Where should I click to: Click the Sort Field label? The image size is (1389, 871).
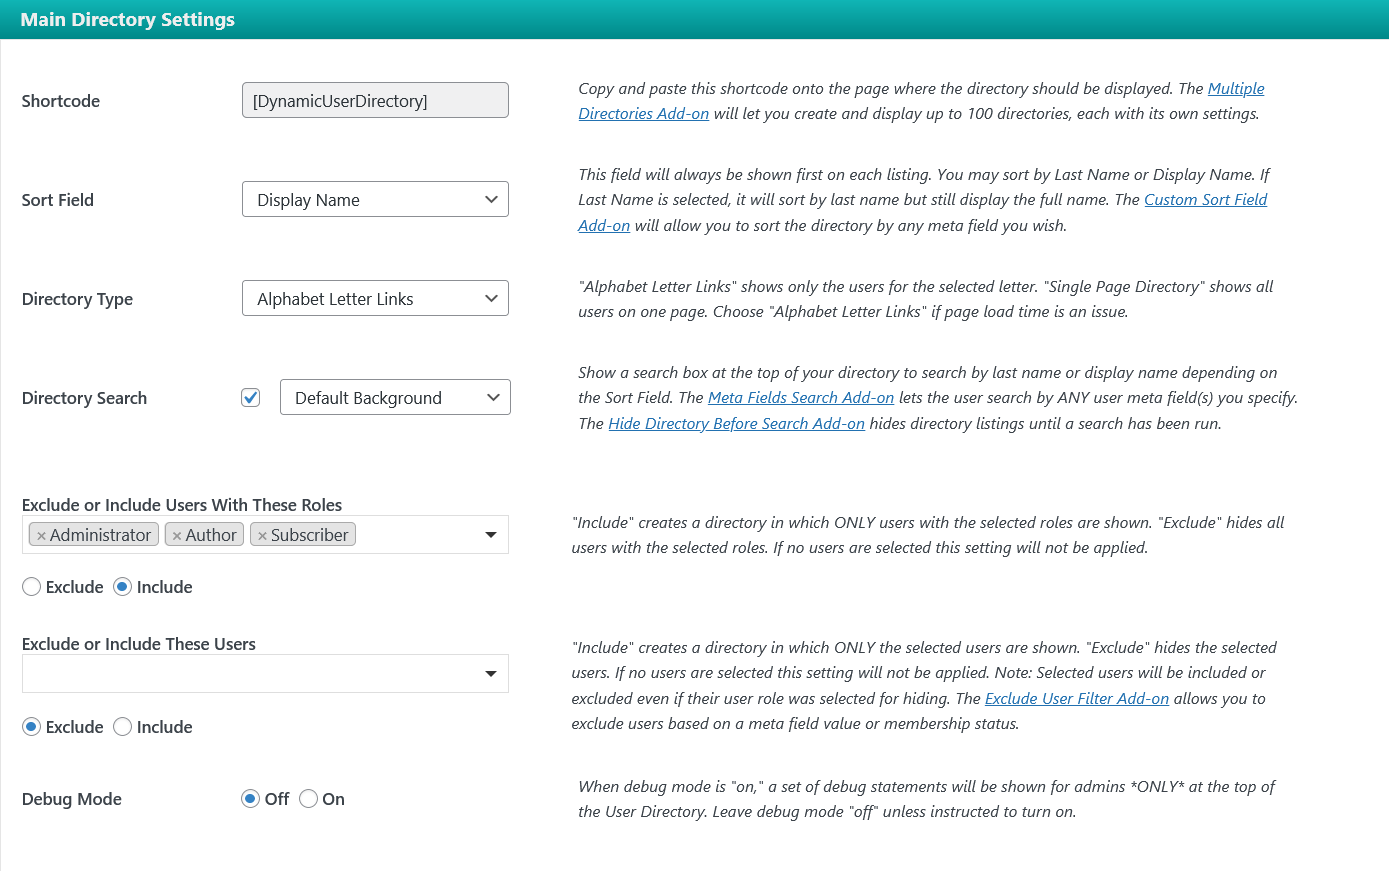58,200
